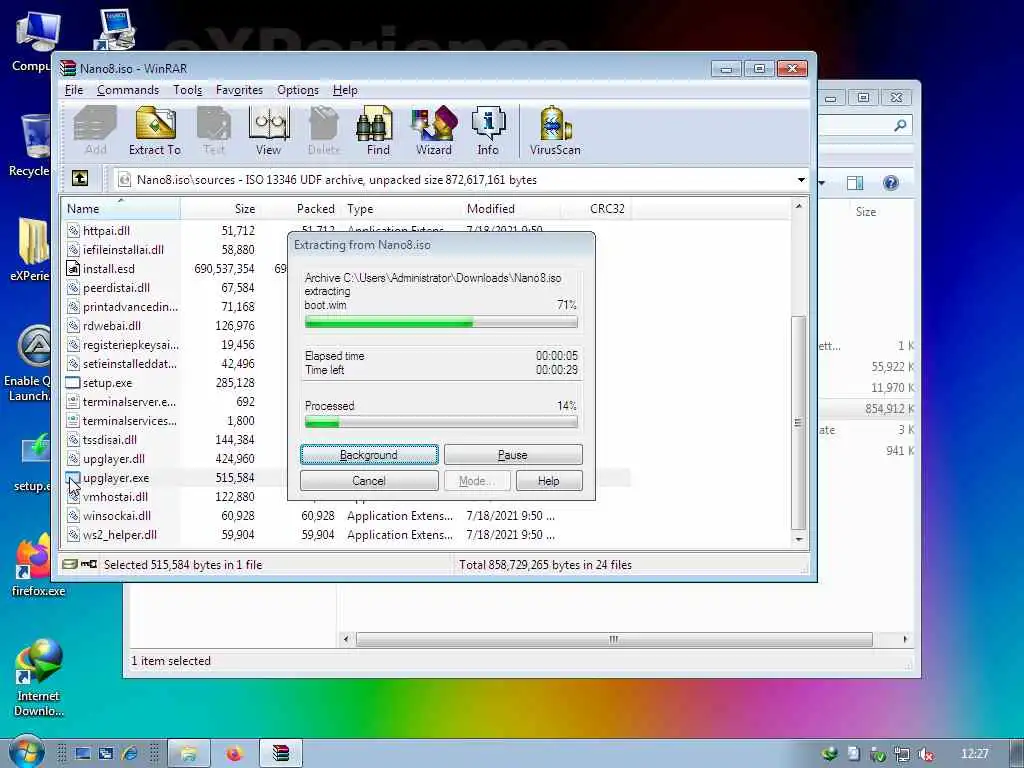Click the horizontal scrollbar in the Explorer window
This screenshot has width=1024, height=768.
[x=614, y=639]
